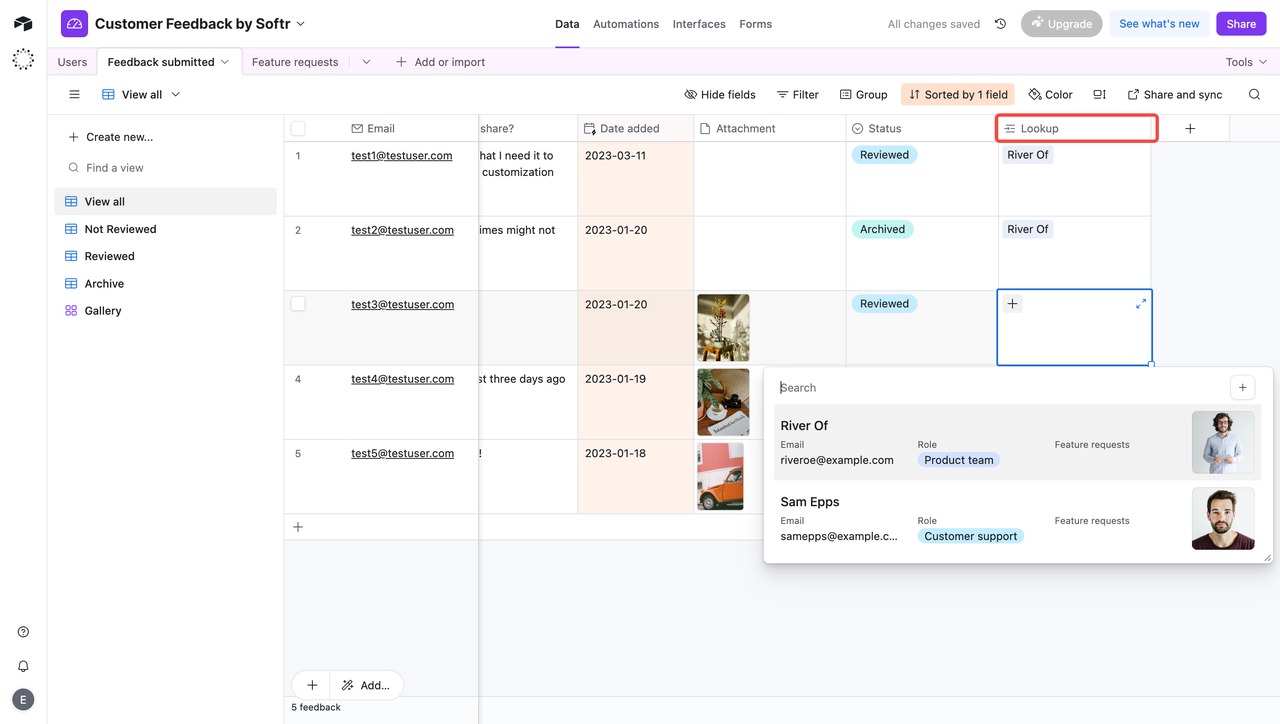The height and width of the screenshot is (724, 1280).
Task: Open the See what's new link
Action: tap(1159, 23)
